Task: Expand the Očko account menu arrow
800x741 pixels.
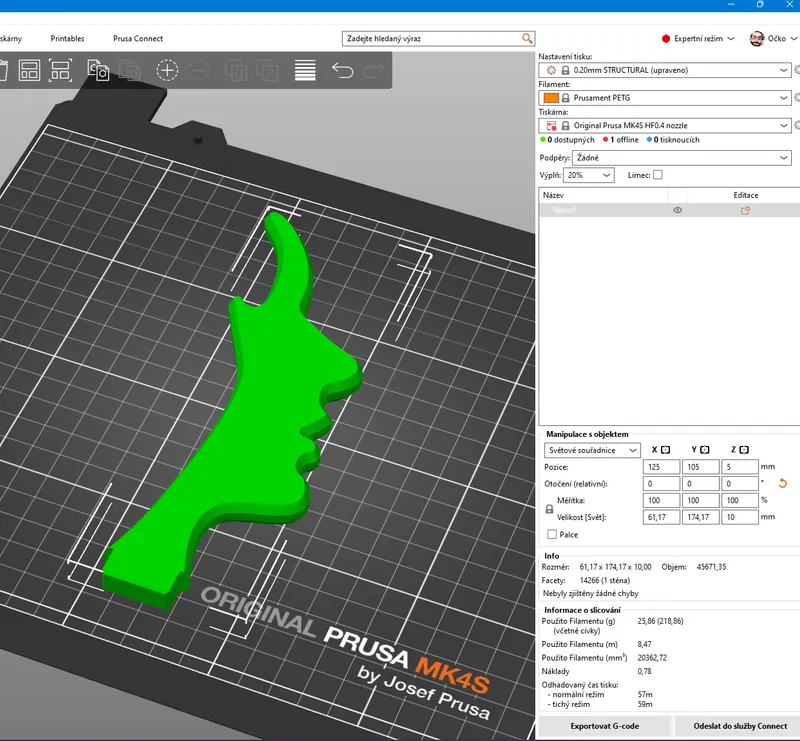Action: [793, 39]
